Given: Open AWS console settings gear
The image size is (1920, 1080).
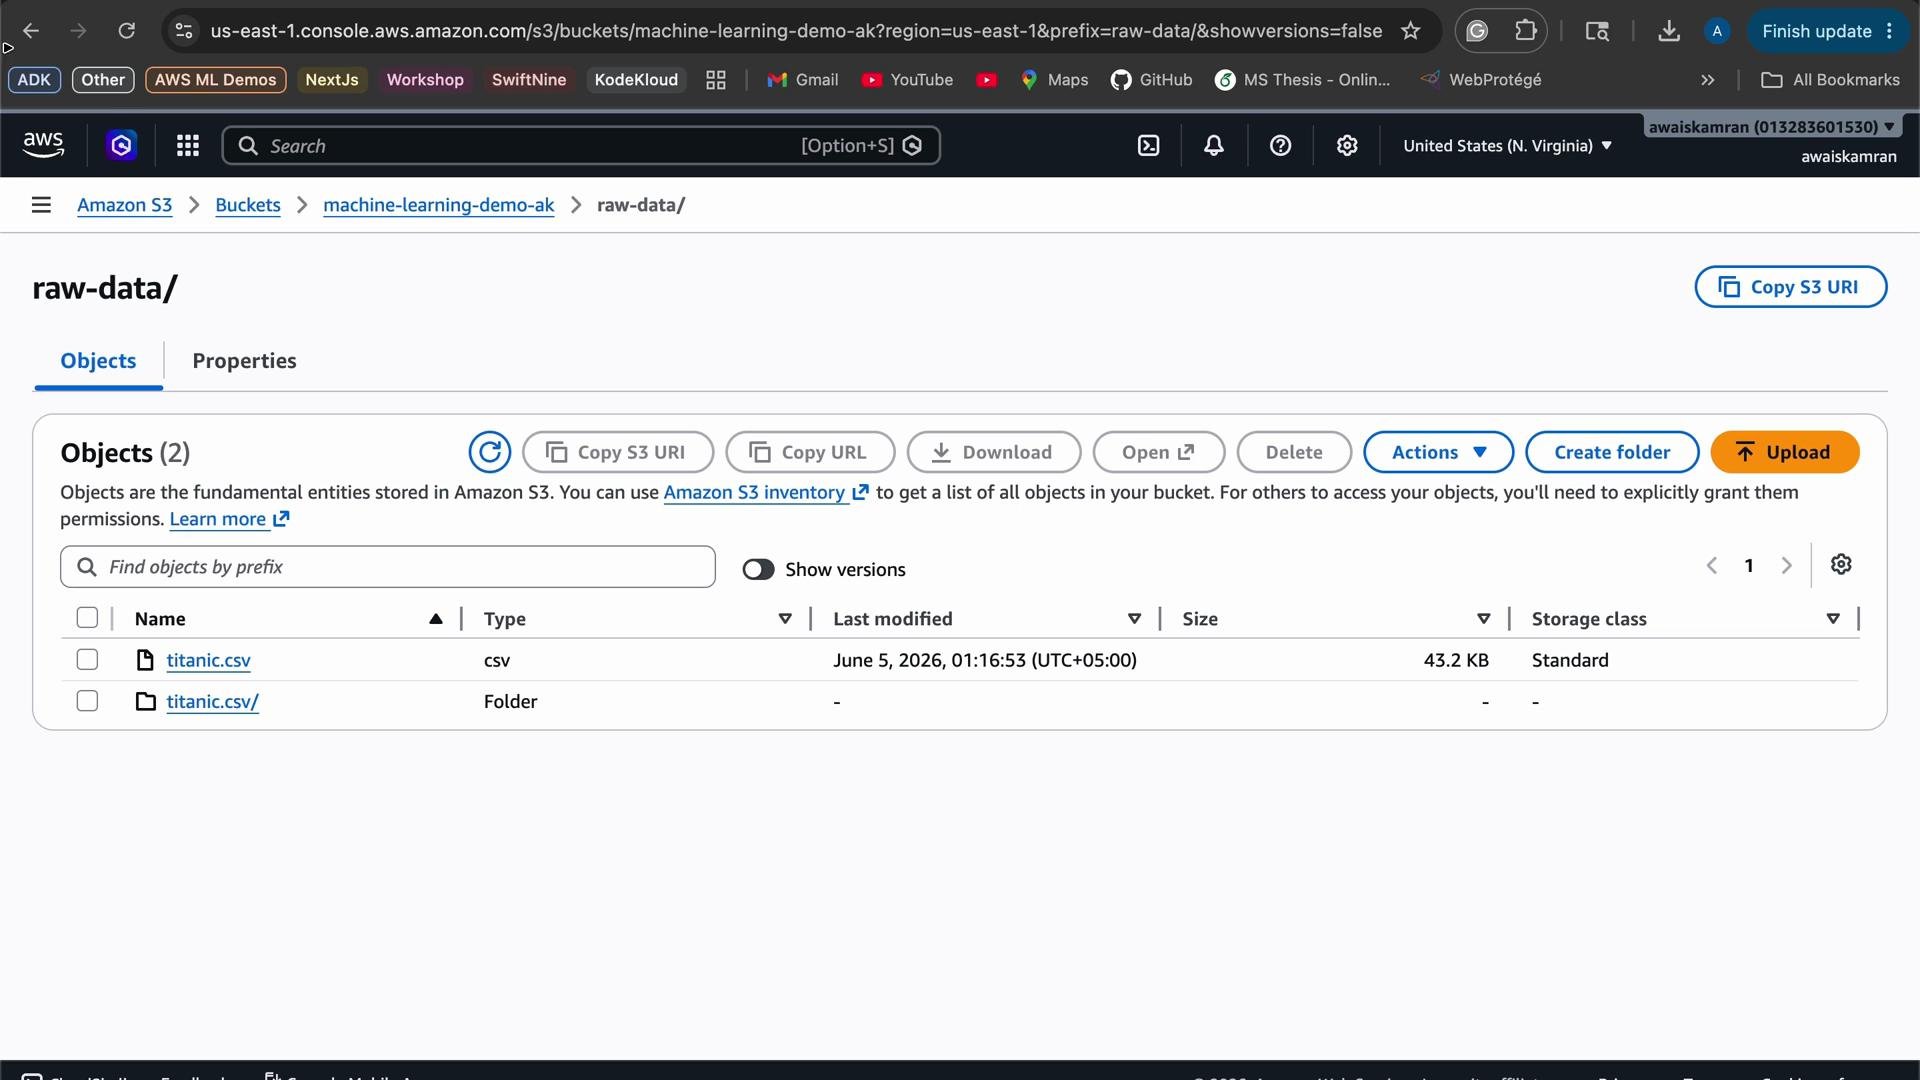Looking at the screenshot, I should 1347,146.
